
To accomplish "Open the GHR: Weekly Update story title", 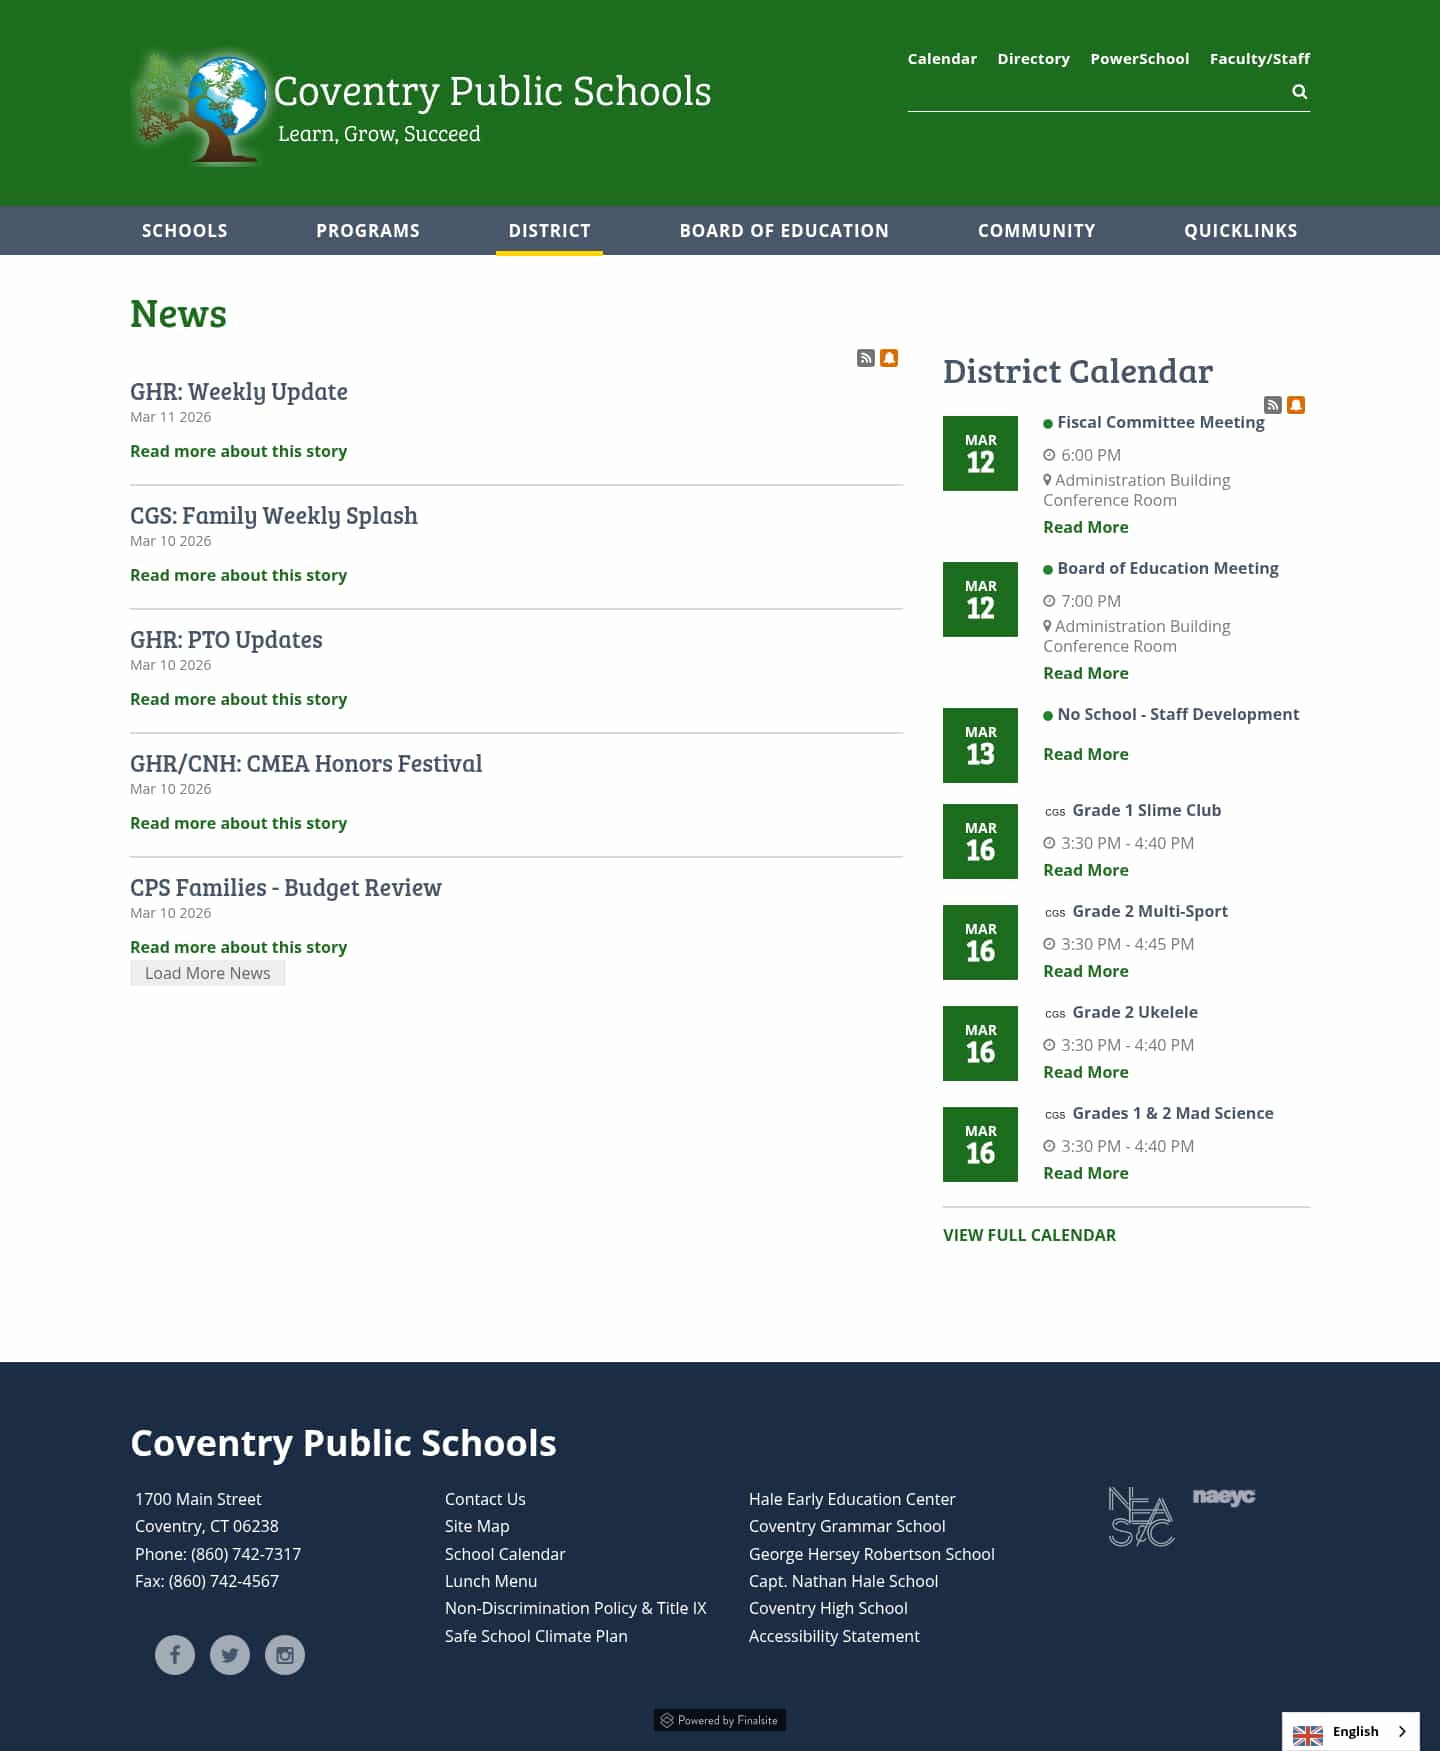I will (x=239, y=392).
